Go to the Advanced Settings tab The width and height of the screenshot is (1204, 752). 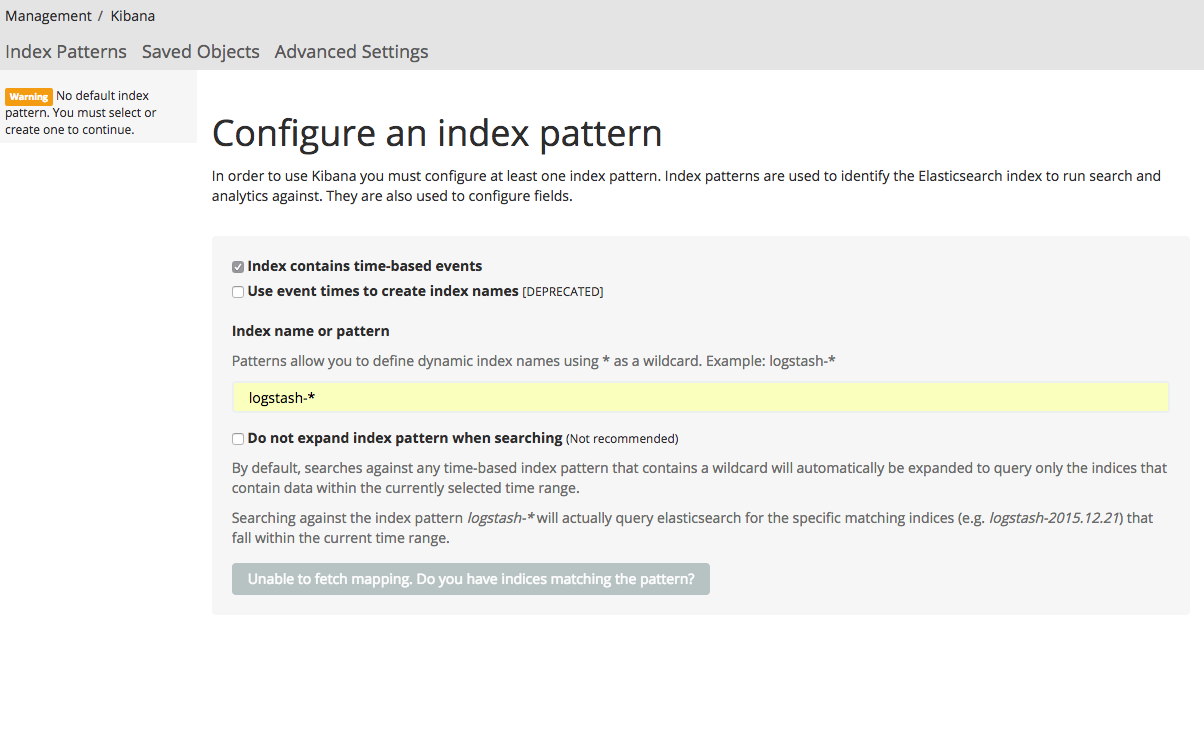coord(351,52)
